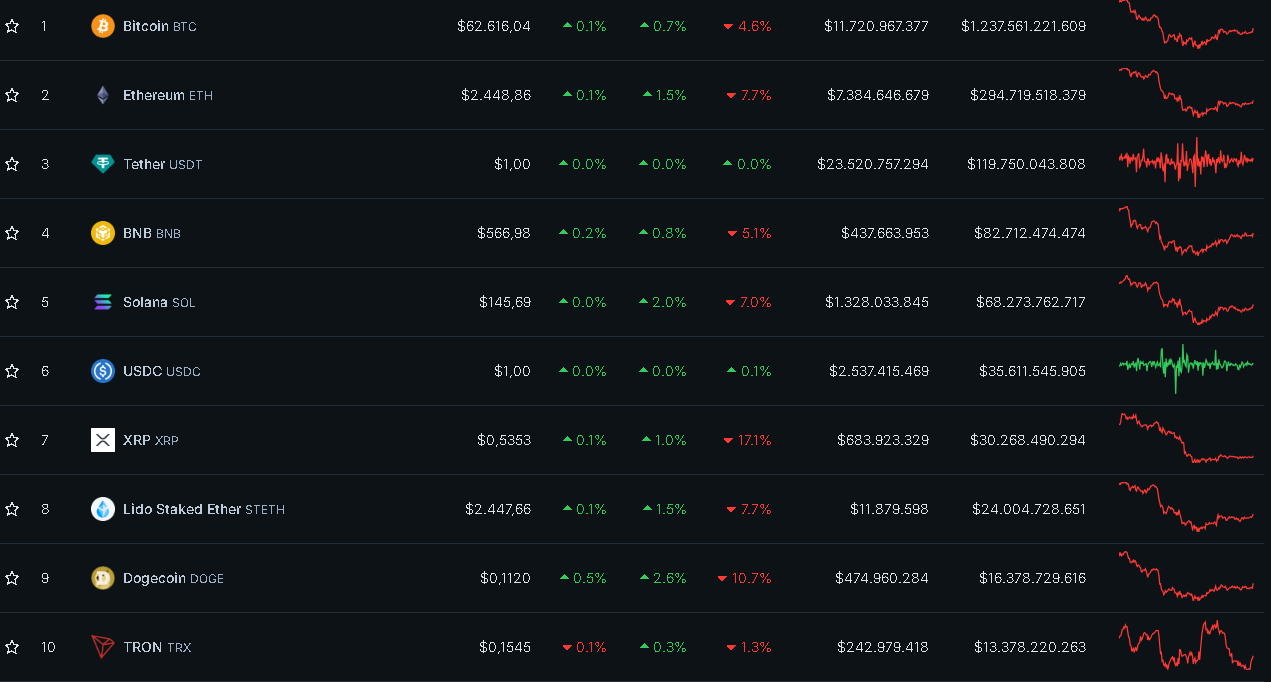The width and height of the screenshot is (1271, 682).
Task: Favorite USDC using its star
Action: (12, 371)
